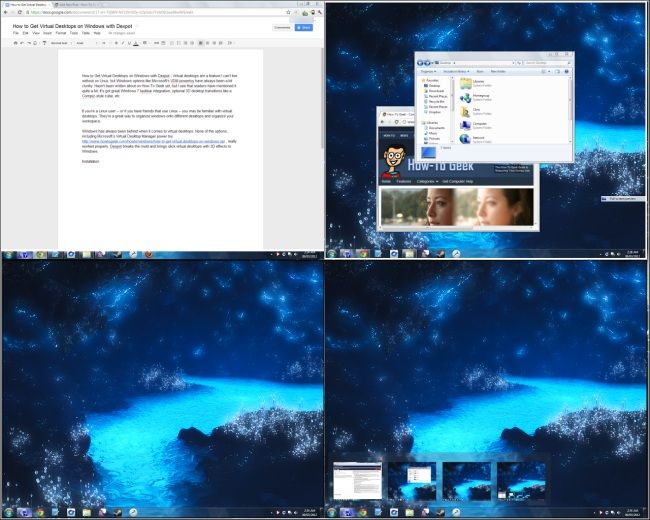Click the reload icon in Docs browser window
Screen dimensions: 650x520
pyautogui.click(x=20, y=12)
